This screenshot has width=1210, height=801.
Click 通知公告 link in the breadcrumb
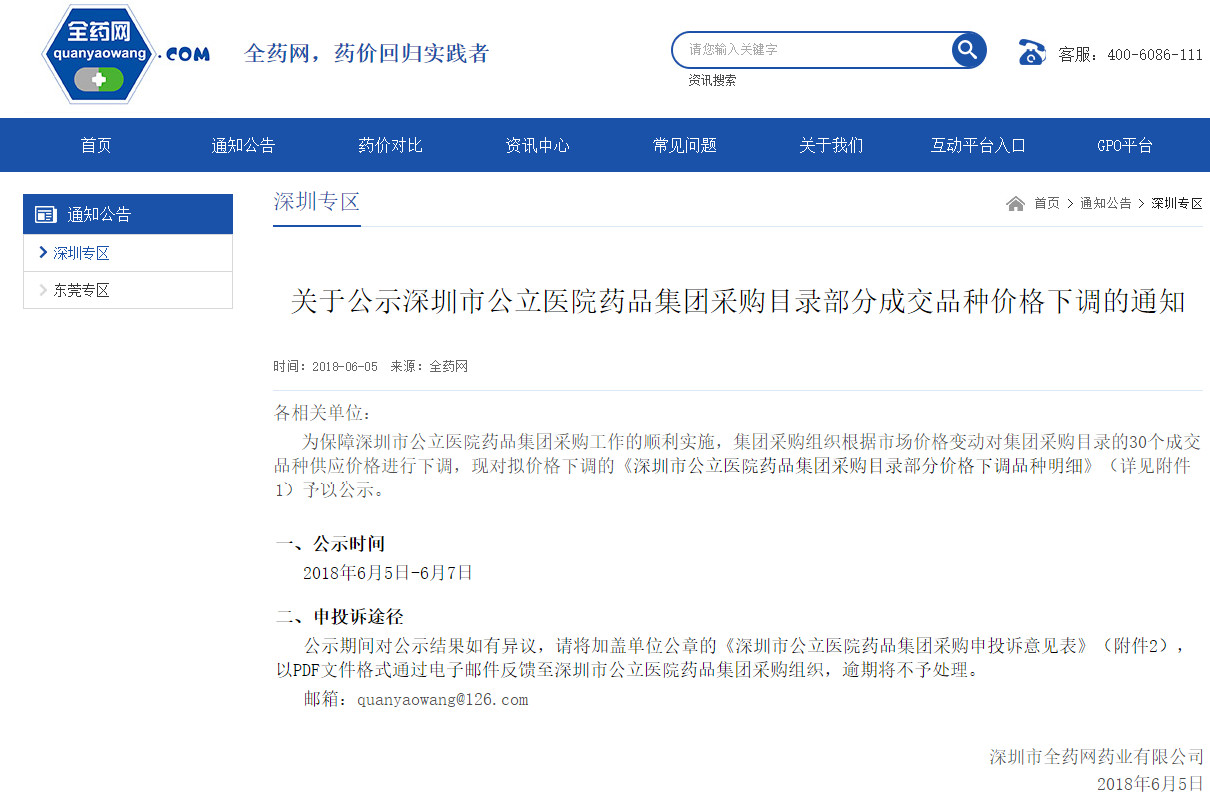(x=1105, y=204)
